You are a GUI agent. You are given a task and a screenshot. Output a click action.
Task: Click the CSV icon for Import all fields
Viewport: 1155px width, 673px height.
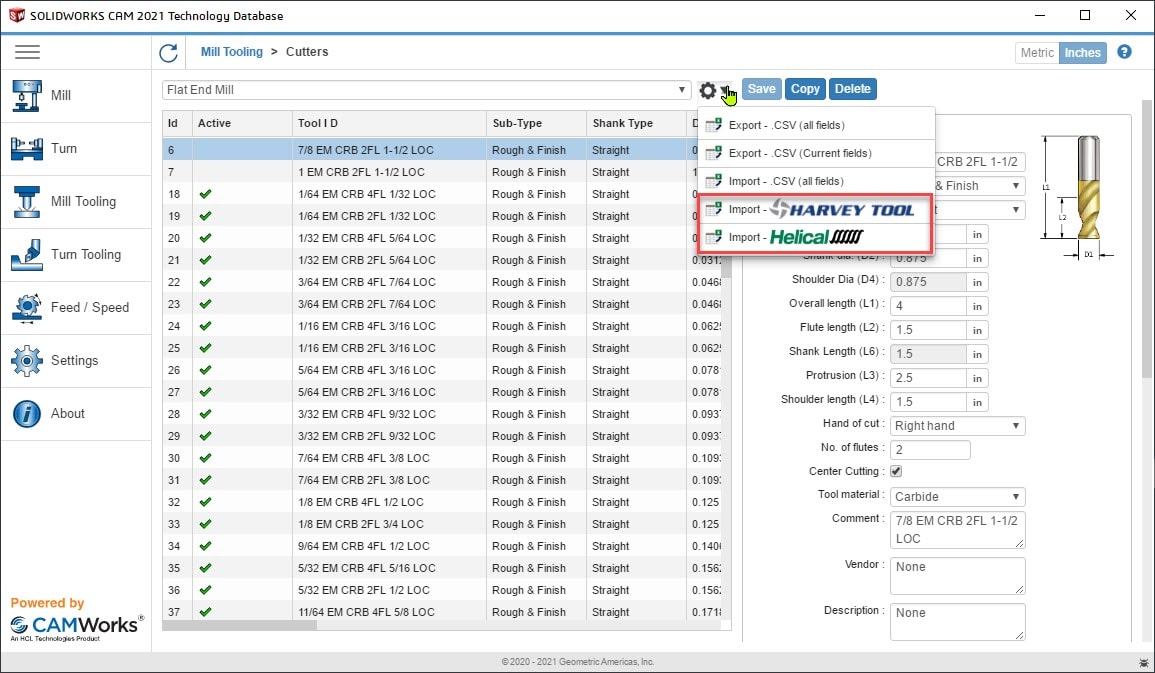713,181
